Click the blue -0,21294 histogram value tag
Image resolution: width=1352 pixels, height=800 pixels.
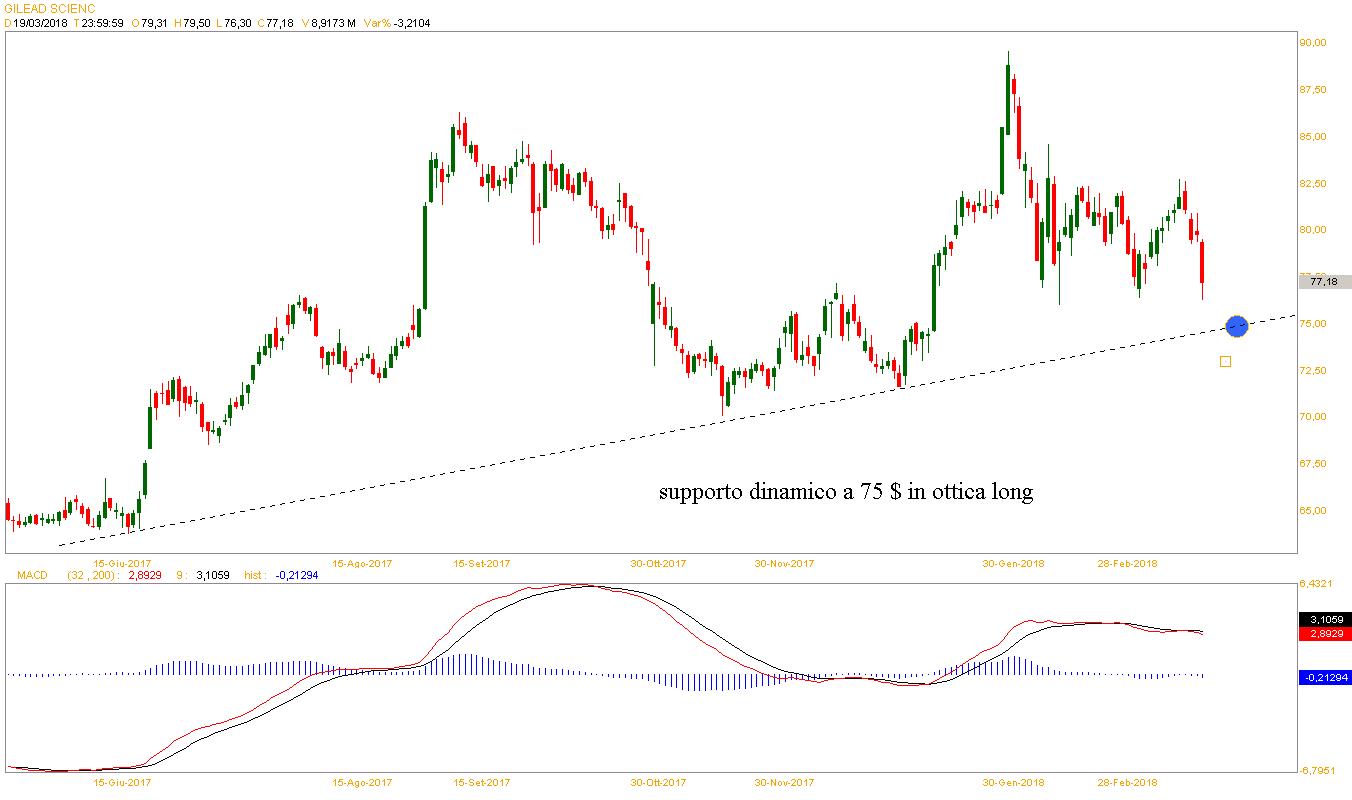(1324, 678)
